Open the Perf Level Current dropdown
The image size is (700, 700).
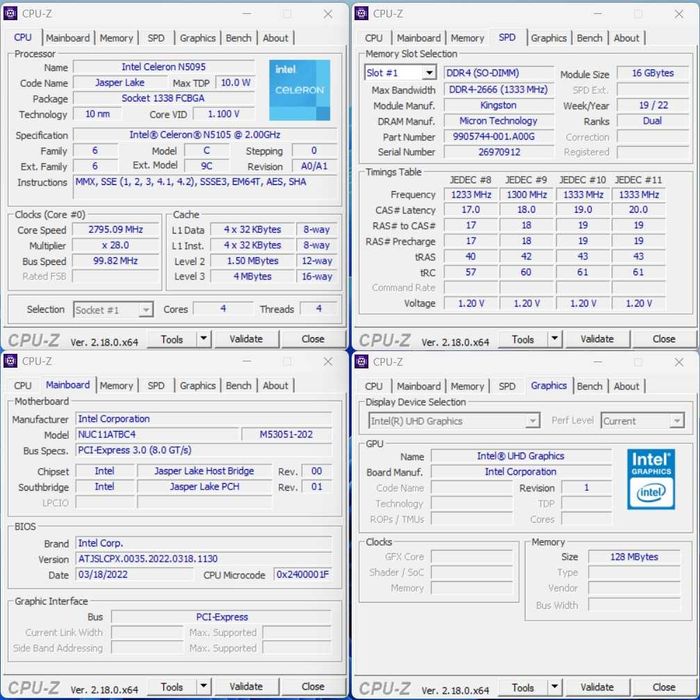[x=642, y=421]
